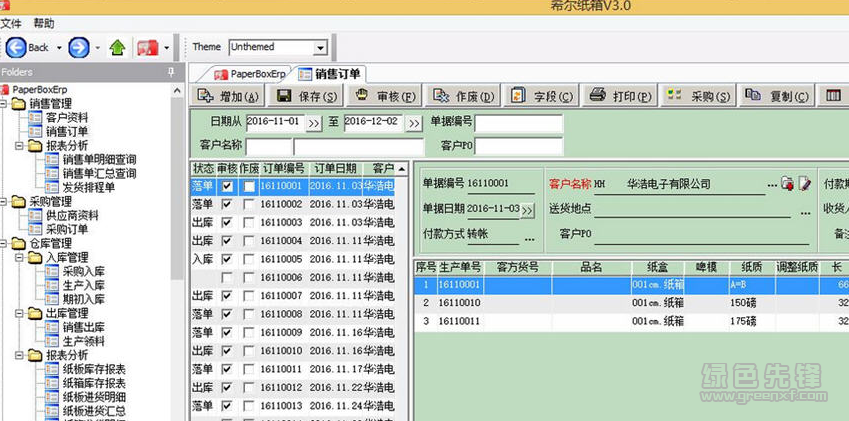The width and height of the screenshot is (849, 421).
Task: Collapse the 采购管理 tree node
Action: click(4, 201)
